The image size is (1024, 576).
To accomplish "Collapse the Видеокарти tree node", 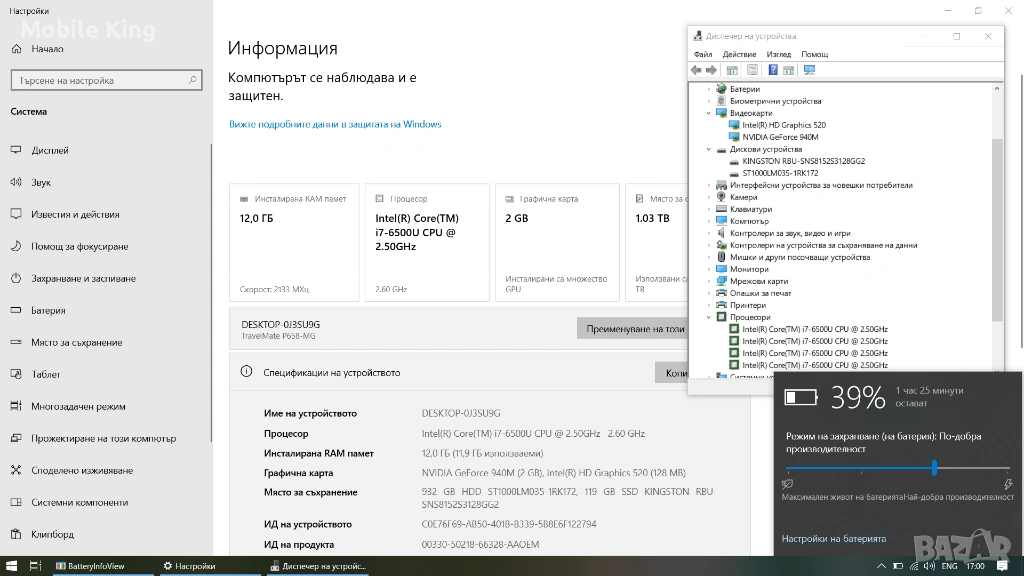I will (709, 113).
